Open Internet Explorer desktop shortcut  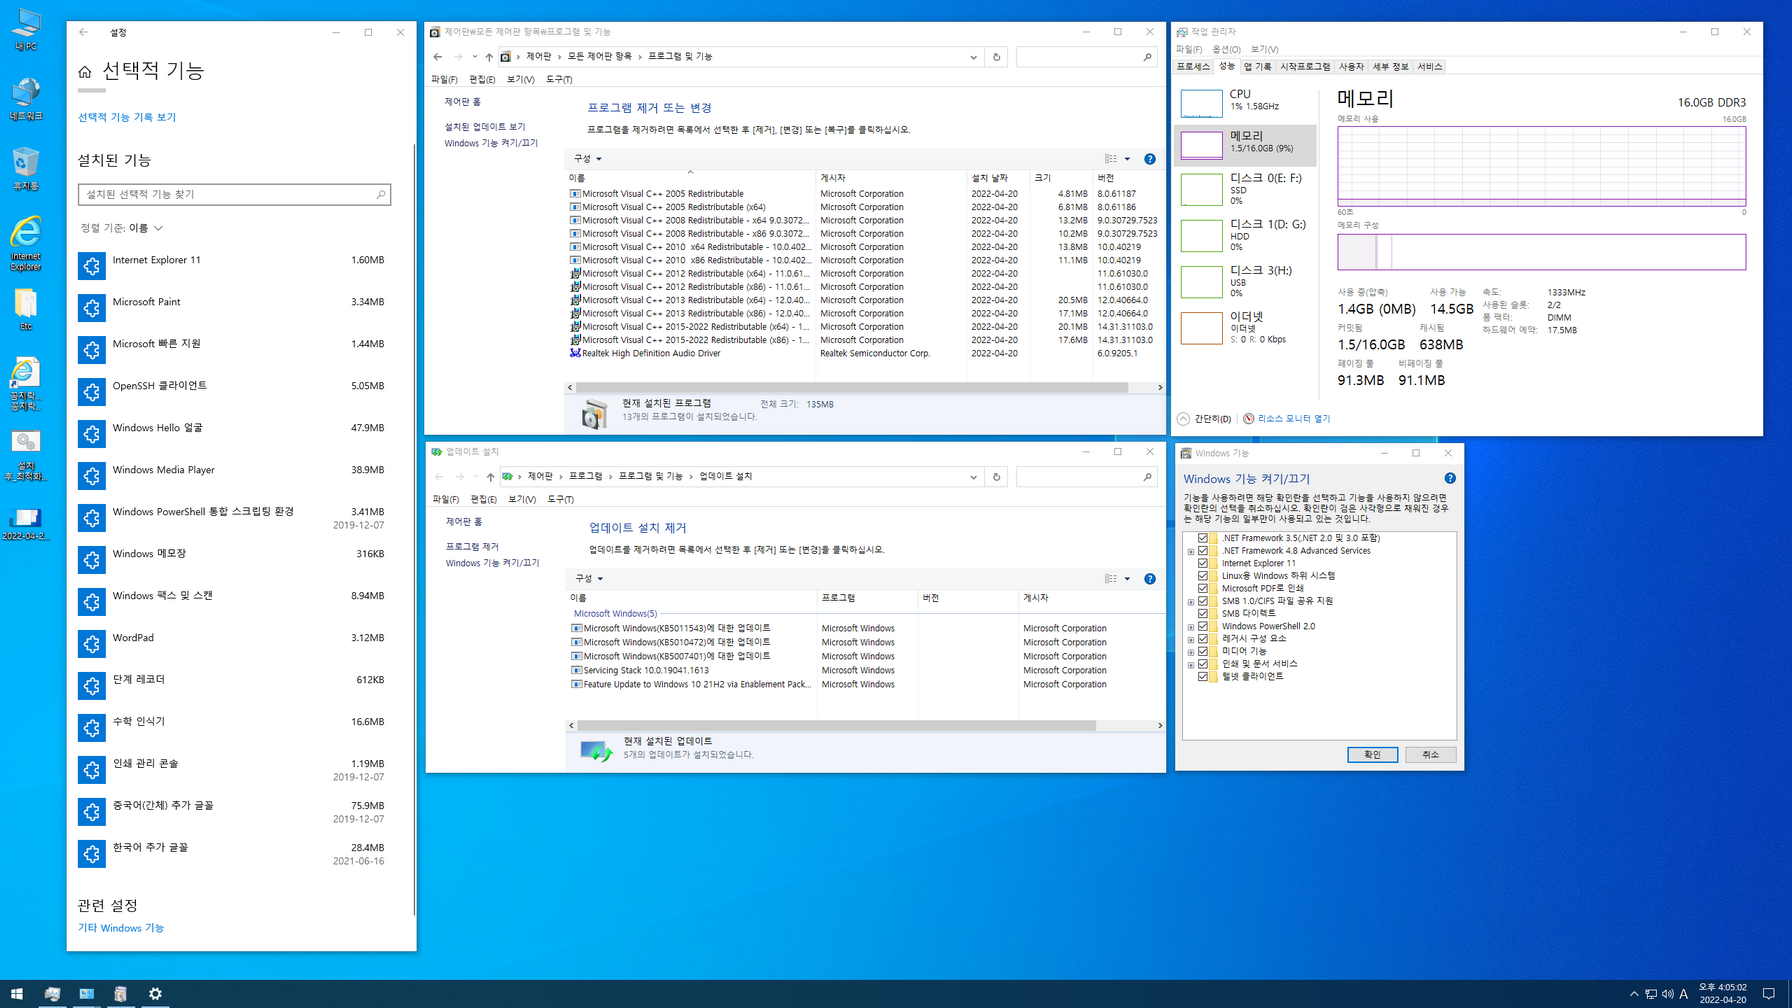click(x=26, y=243)
